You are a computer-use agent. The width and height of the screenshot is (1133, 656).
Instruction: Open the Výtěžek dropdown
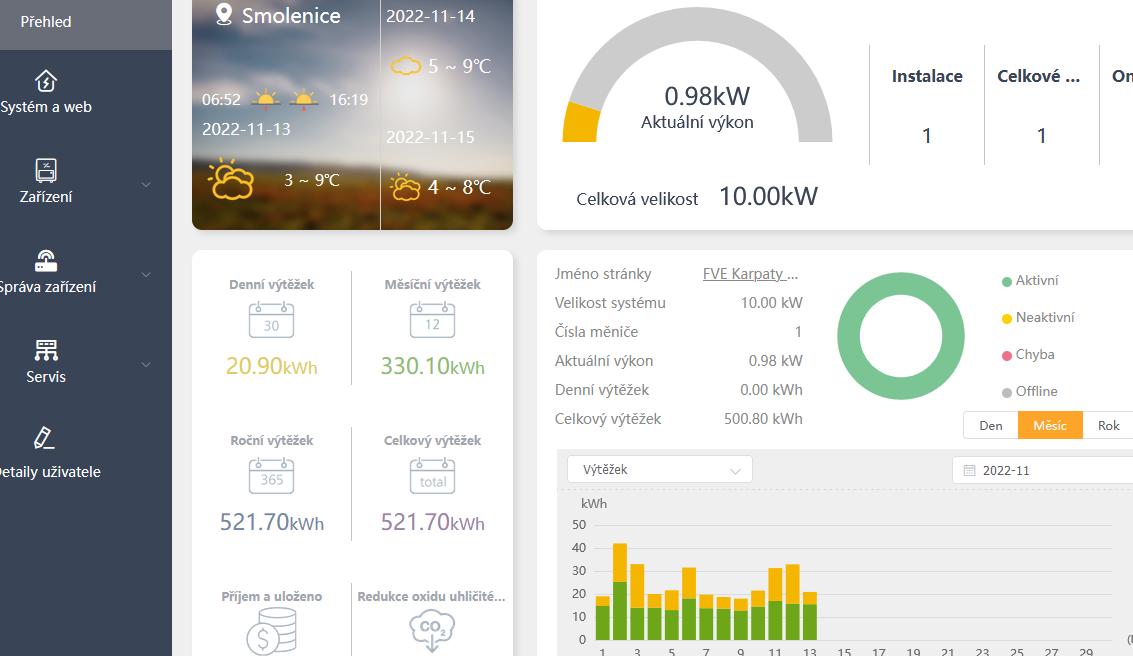pos(660,469)
